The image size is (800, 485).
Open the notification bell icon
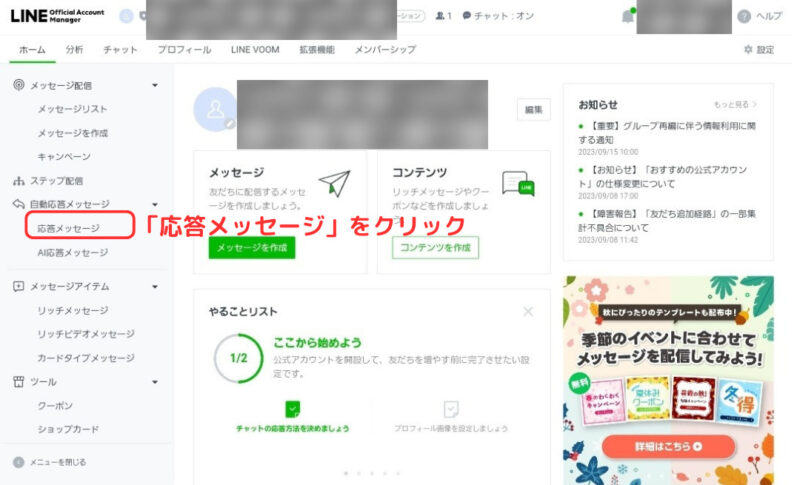coord(628,16)
